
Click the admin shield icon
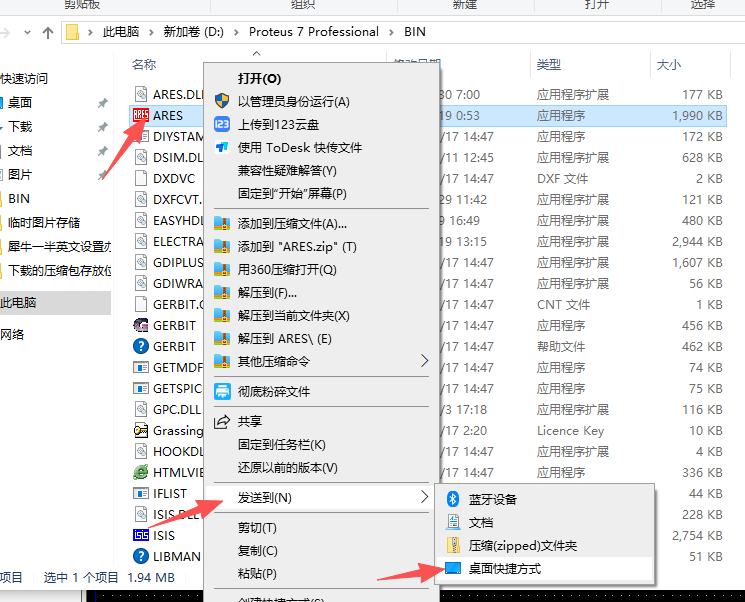pos(222,101)
